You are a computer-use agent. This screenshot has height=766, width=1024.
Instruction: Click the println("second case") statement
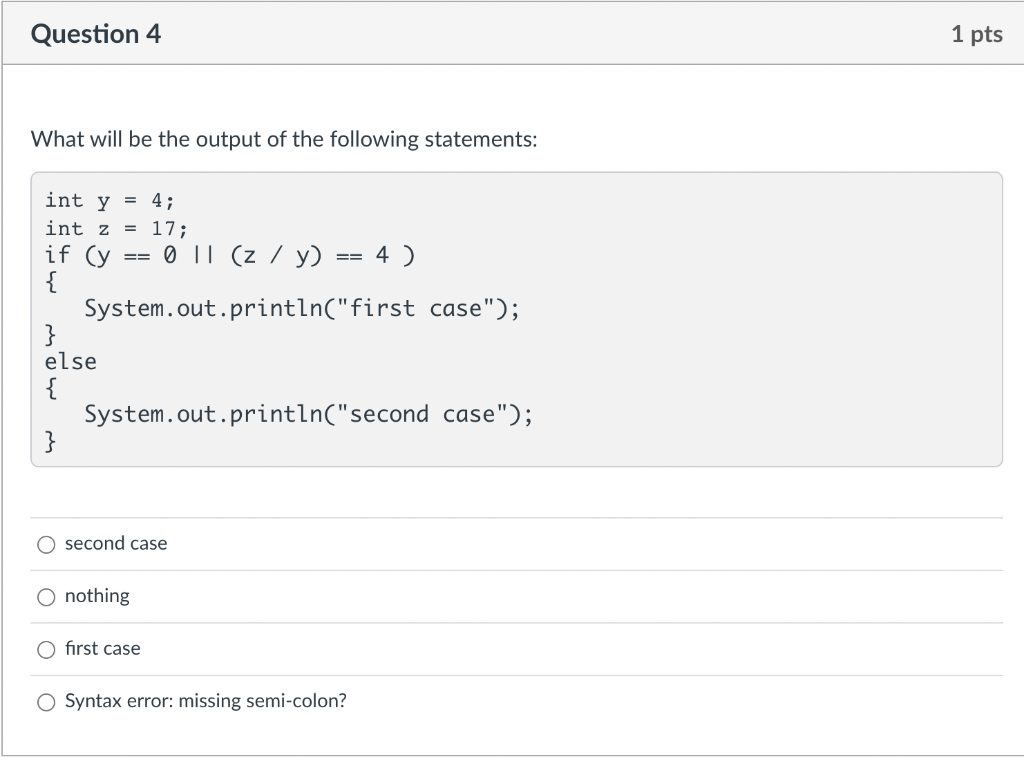[308, 414]
